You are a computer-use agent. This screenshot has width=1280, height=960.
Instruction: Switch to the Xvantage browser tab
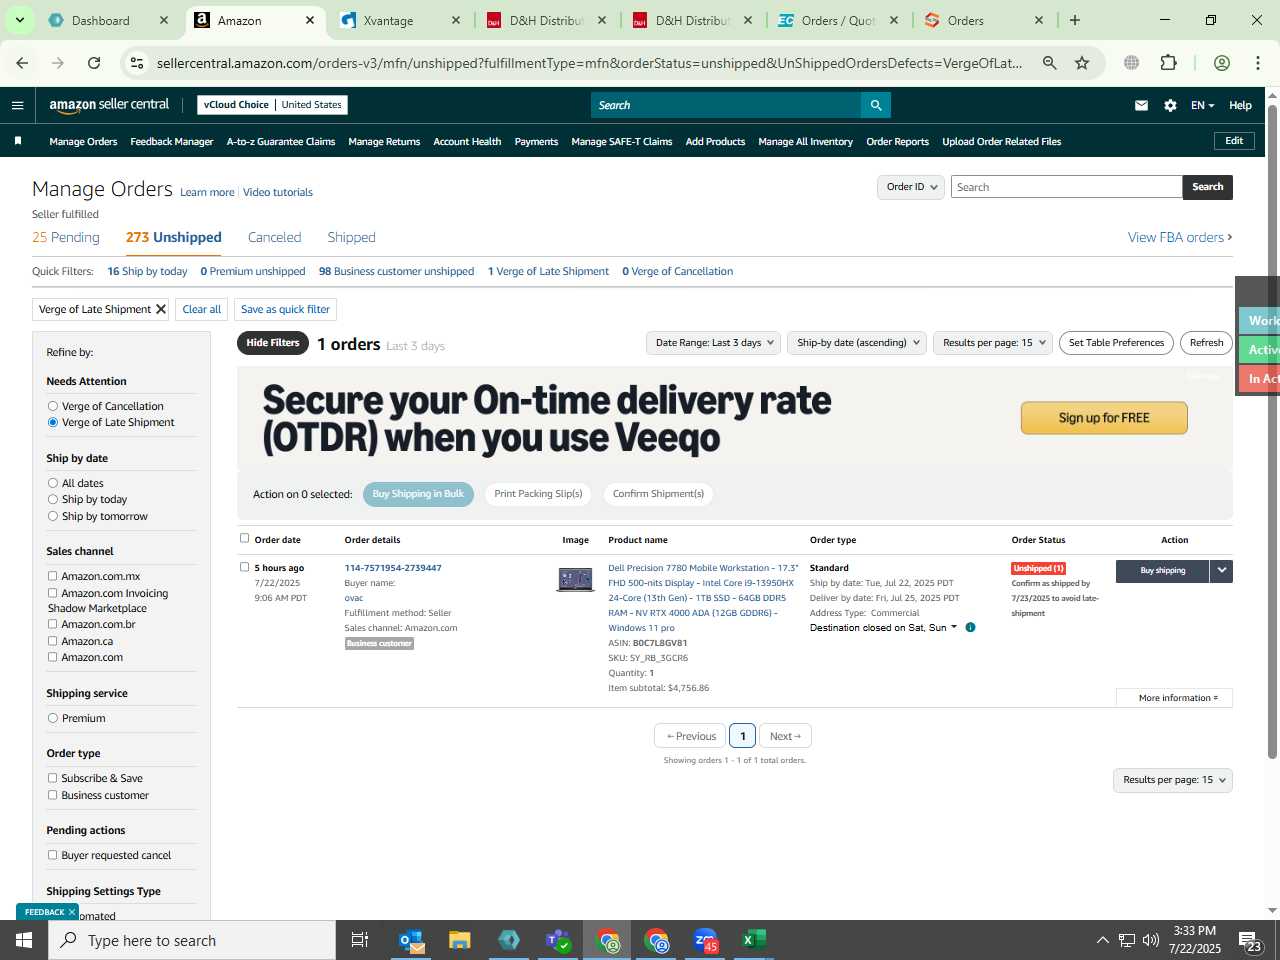tap(400, 20)
